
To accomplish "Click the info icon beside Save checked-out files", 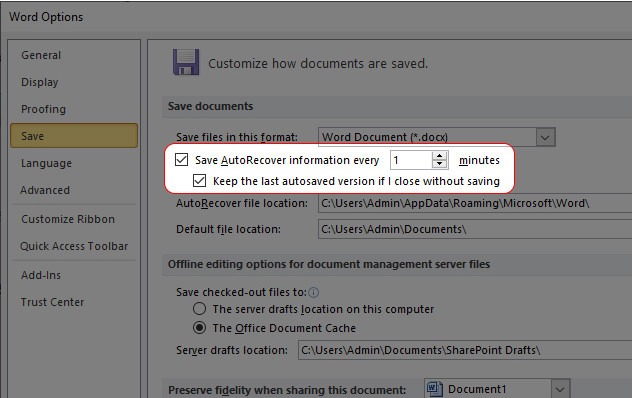I will [314, 292].
